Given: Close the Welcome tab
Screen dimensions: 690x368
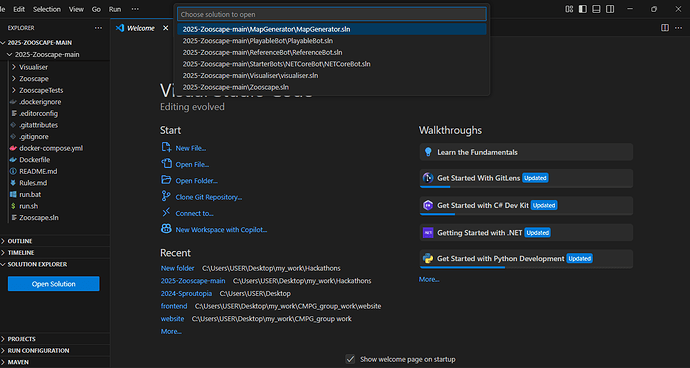Looking at the screenshot, I should pos(165,28).
